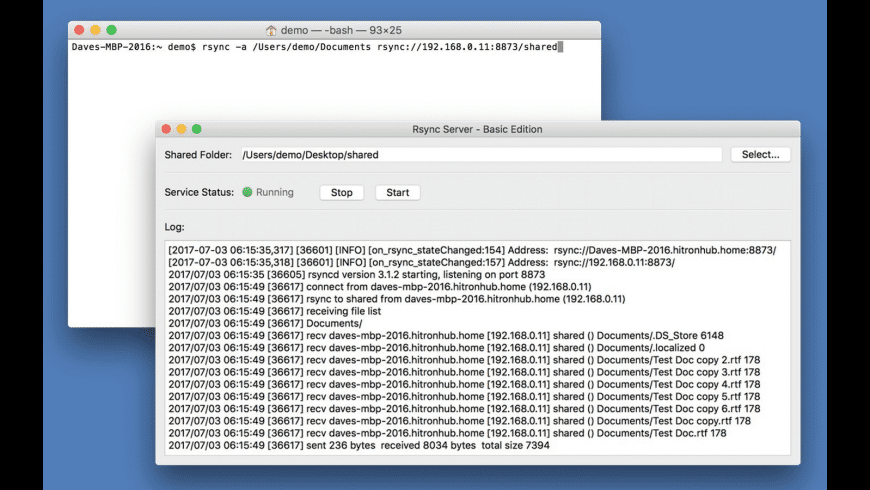
Task: Click the Running status text
Action: (x=275, y=193)
